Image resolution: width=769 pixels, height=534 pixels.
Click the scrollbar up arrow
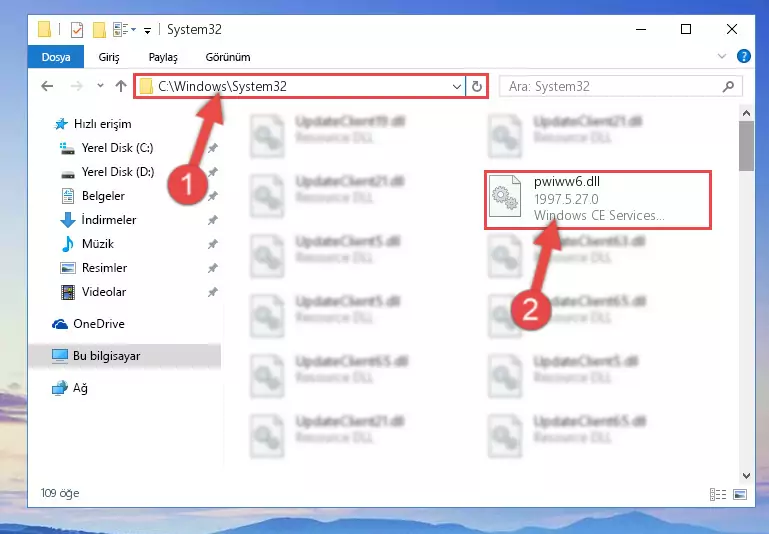click(746, 114)
